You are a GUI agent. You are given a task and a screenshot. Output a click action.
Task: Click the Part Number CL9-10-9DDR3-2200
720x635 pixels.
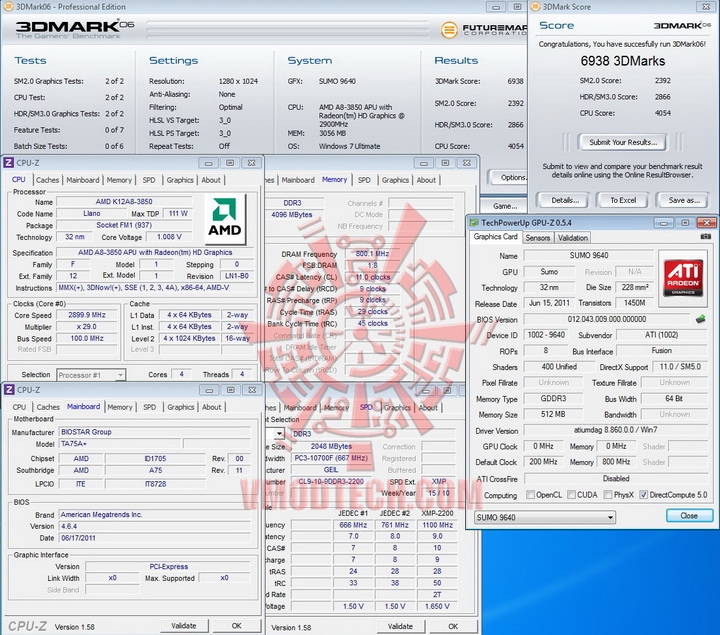[x=331, y=482]
